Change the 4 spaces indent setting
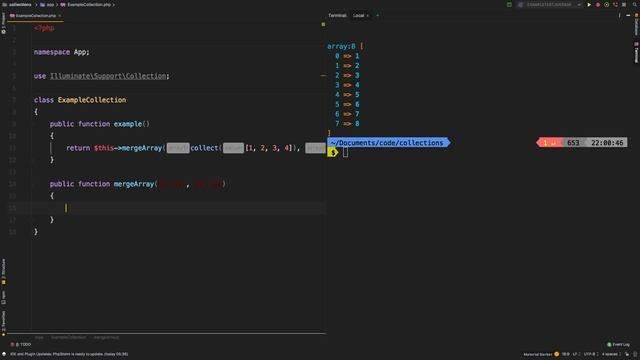 [x=610, y=354]
